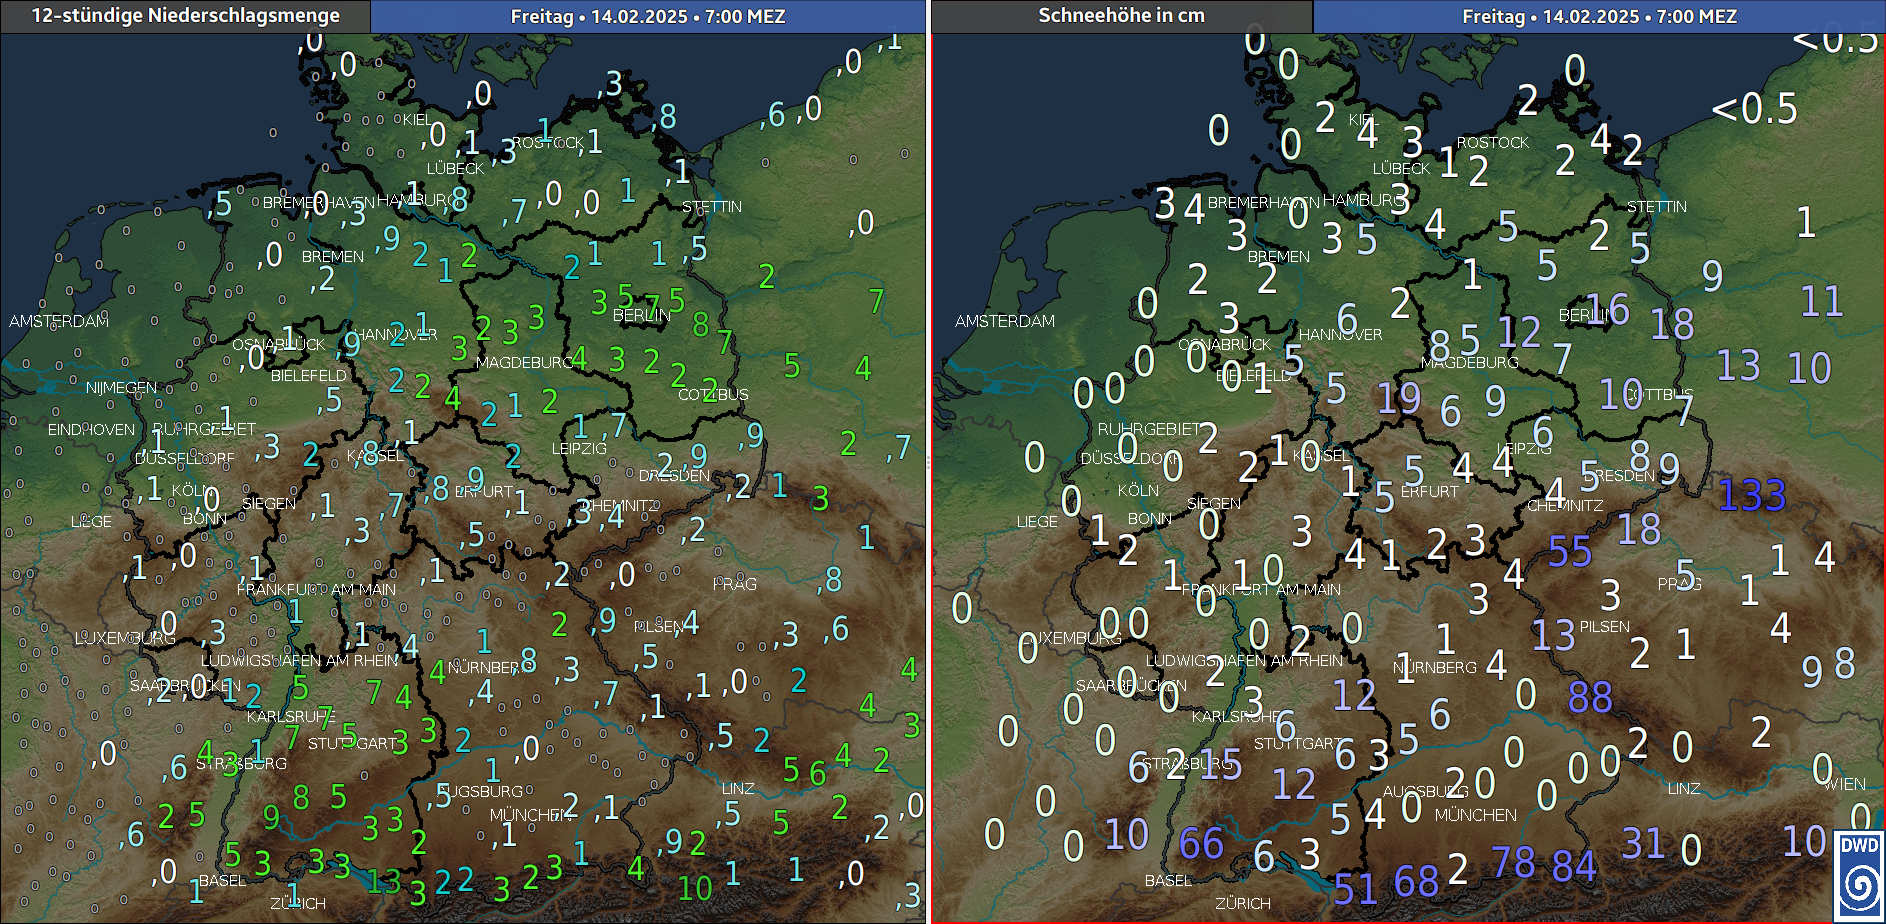Click AMSTERDAM label on snow map
The height and width of the screenshot is (924, 1886).
(x=1005, y=321)
